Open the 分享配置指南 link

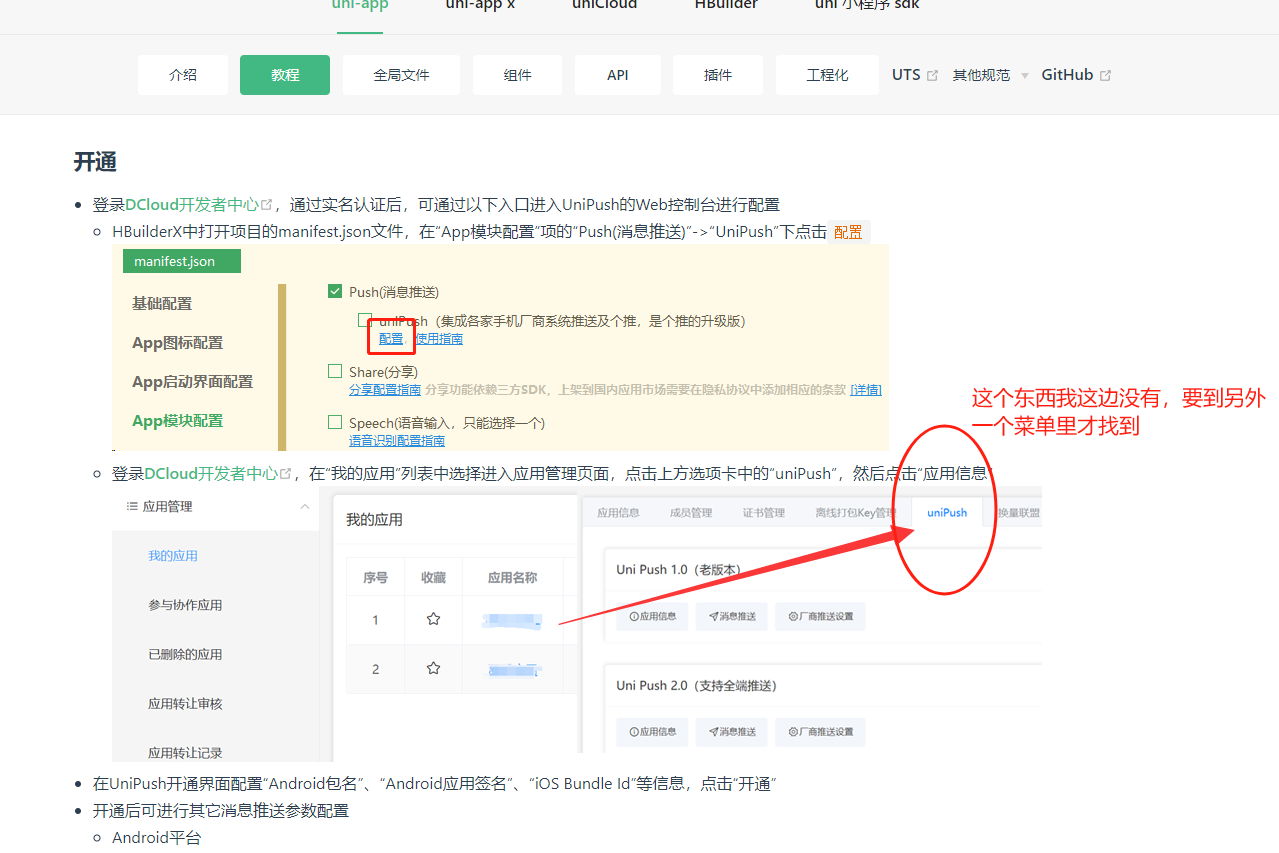385,390
